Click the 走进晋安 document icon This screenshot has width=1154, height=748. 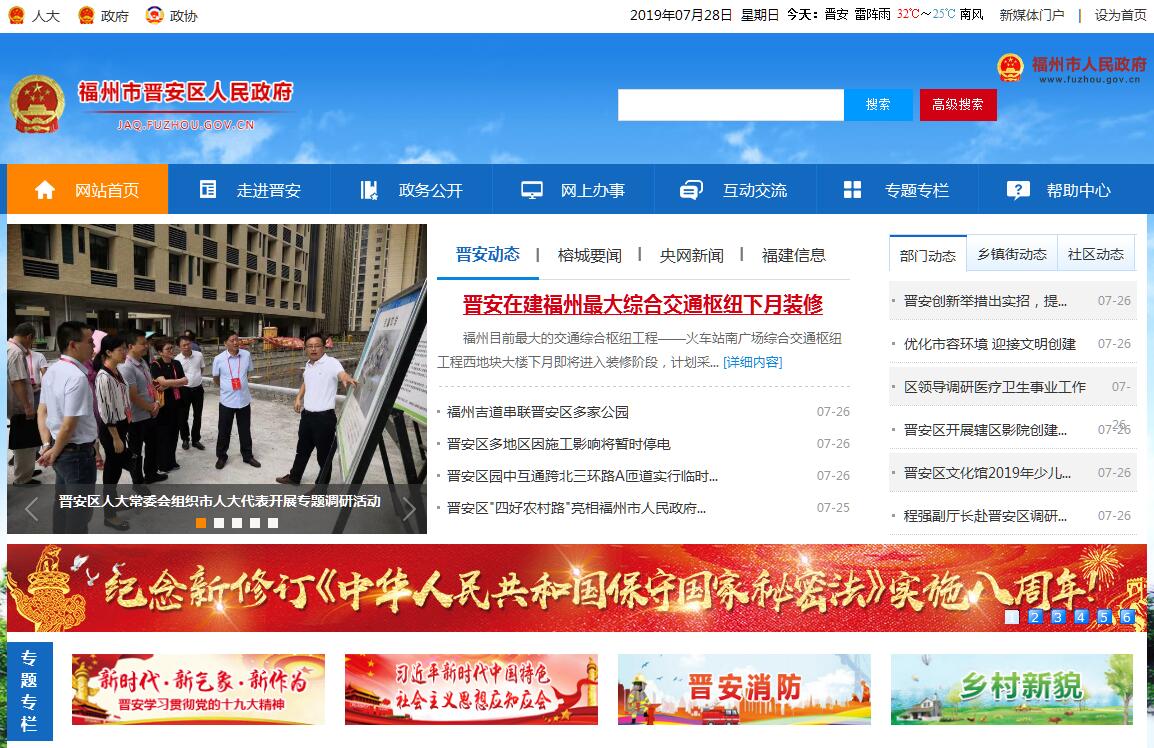point(208,190)
